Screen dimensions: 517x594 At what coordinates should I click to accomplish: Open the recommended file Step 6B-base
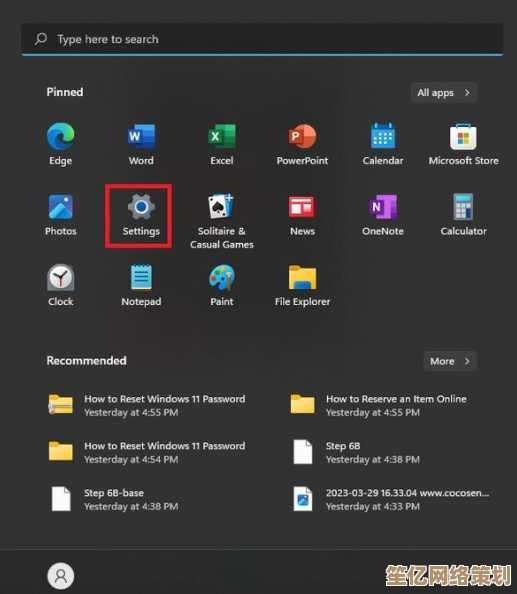115,499
